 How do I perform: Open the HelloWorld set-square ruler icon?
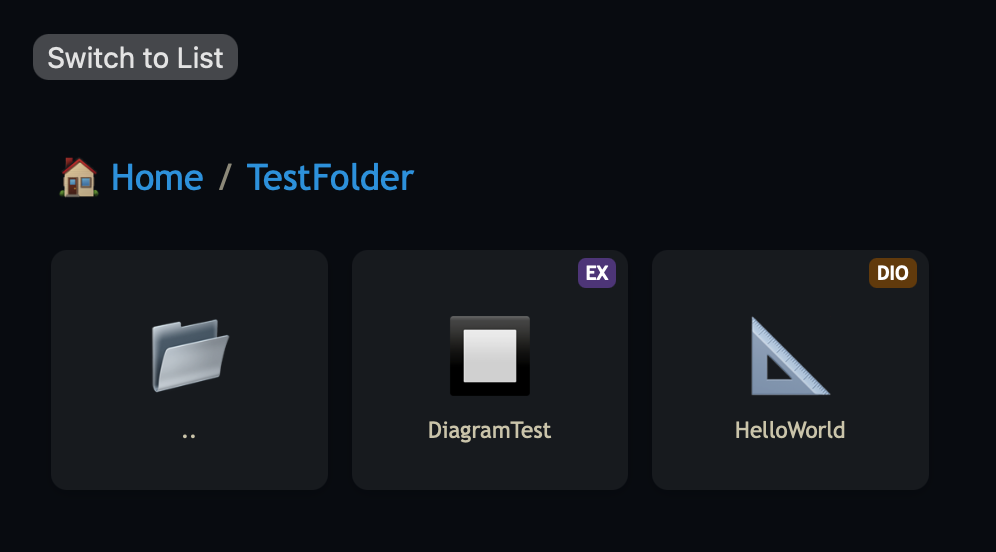tap(790, 355)
